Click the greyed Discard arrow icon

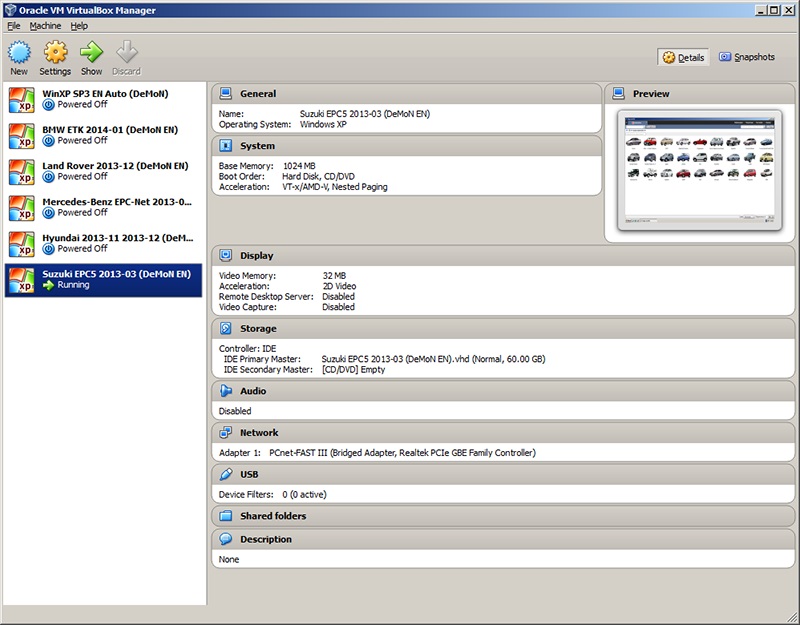pyautogui.click(x=127, y=52)
